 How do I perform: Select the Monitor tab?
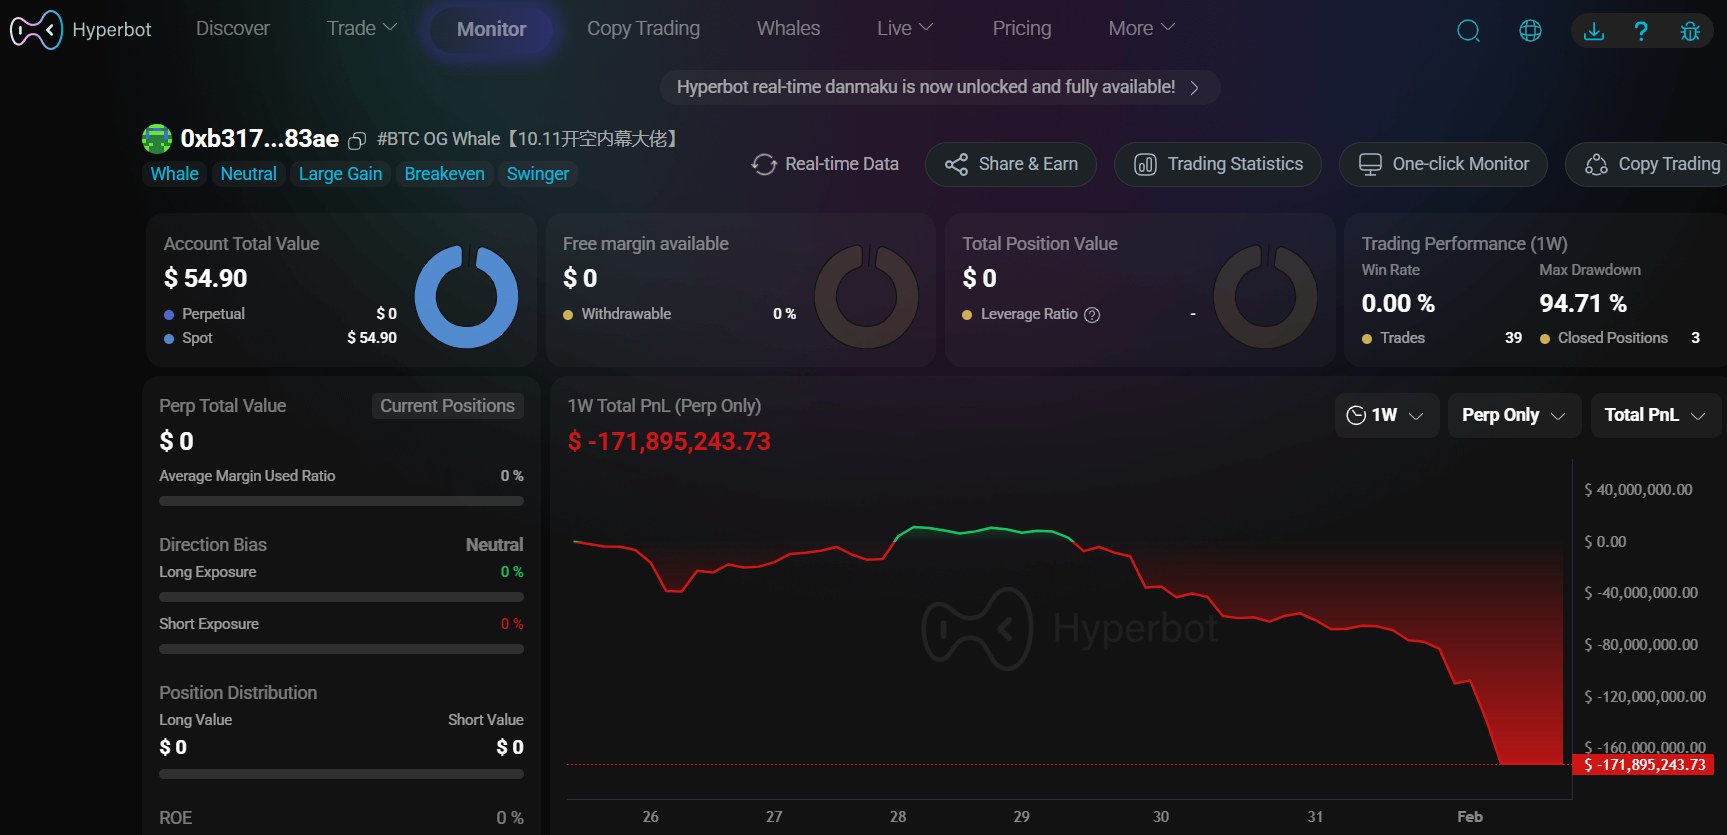491,29
